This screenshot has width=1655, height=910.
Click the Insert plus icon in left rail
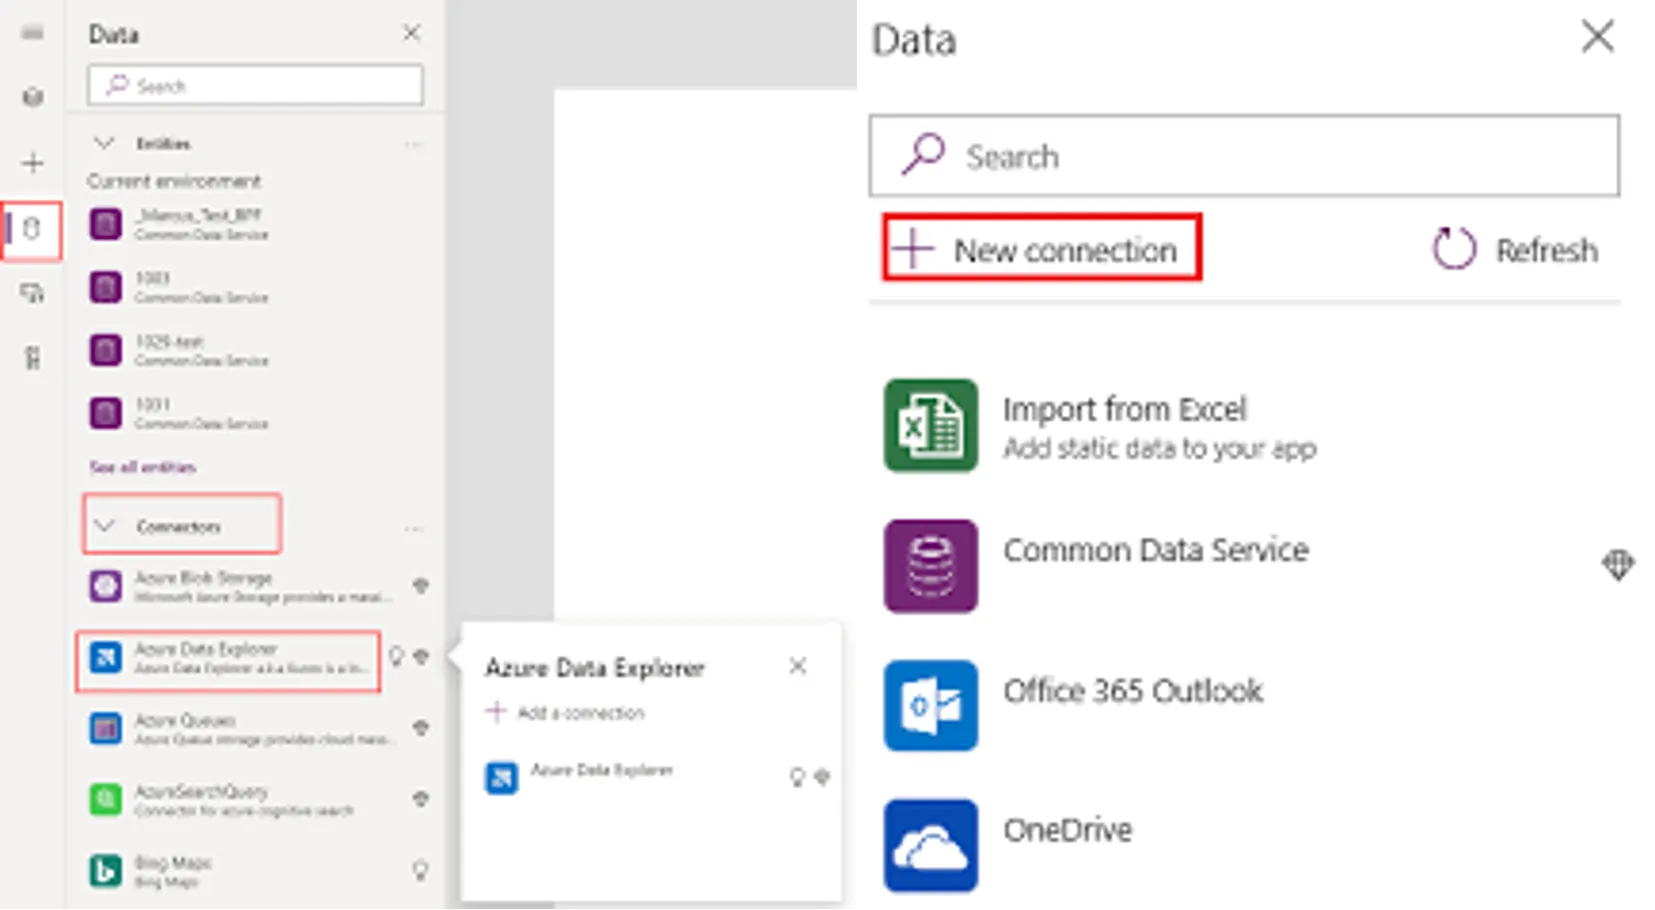(x=32, y=162)
